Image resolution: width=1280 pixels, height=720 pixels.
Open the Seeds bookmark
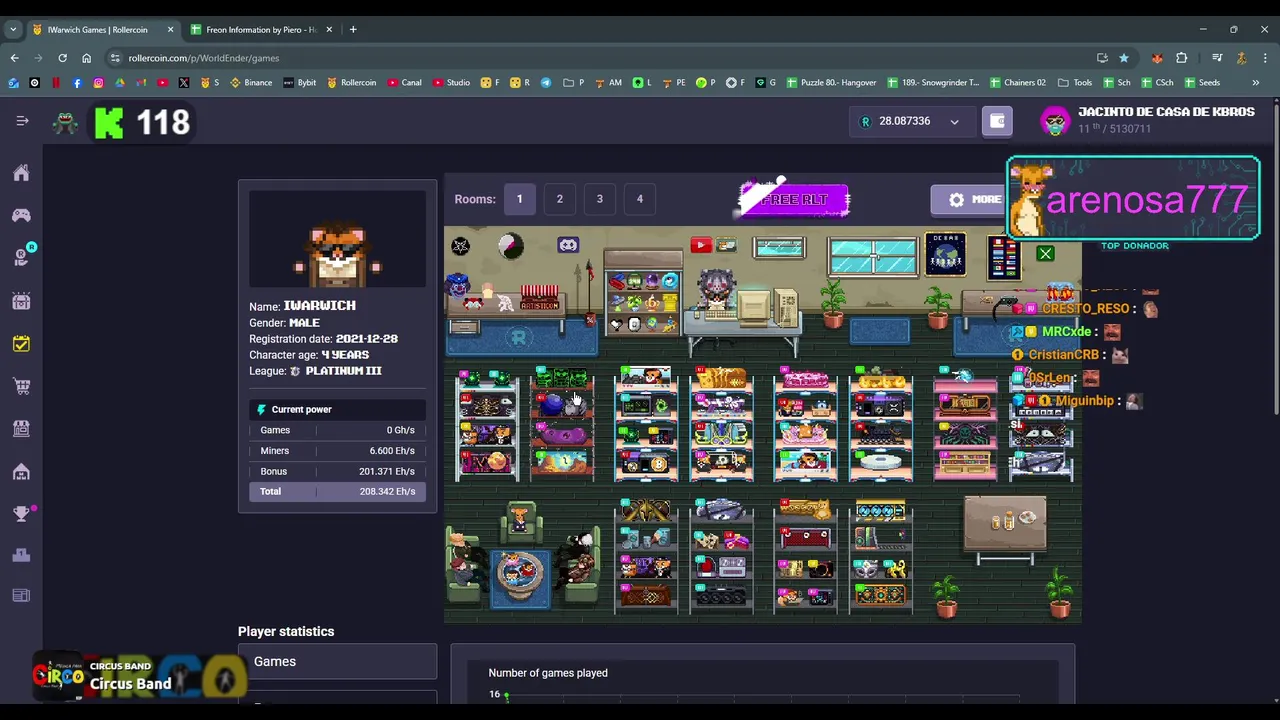1203,82
